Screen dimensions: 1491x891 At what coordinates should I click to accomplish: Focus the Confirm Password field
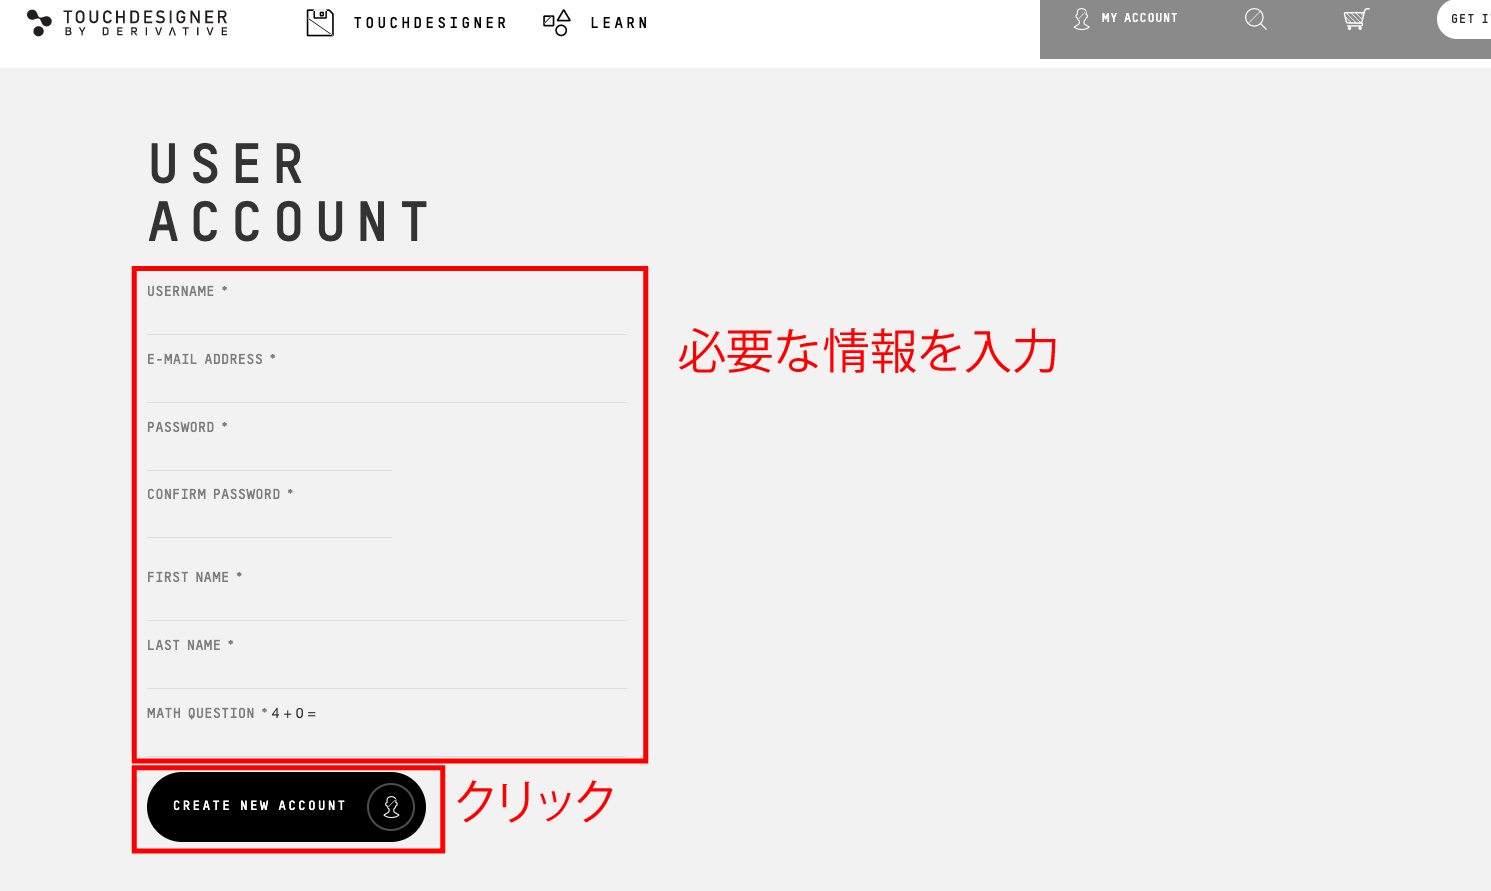[269, 521]
